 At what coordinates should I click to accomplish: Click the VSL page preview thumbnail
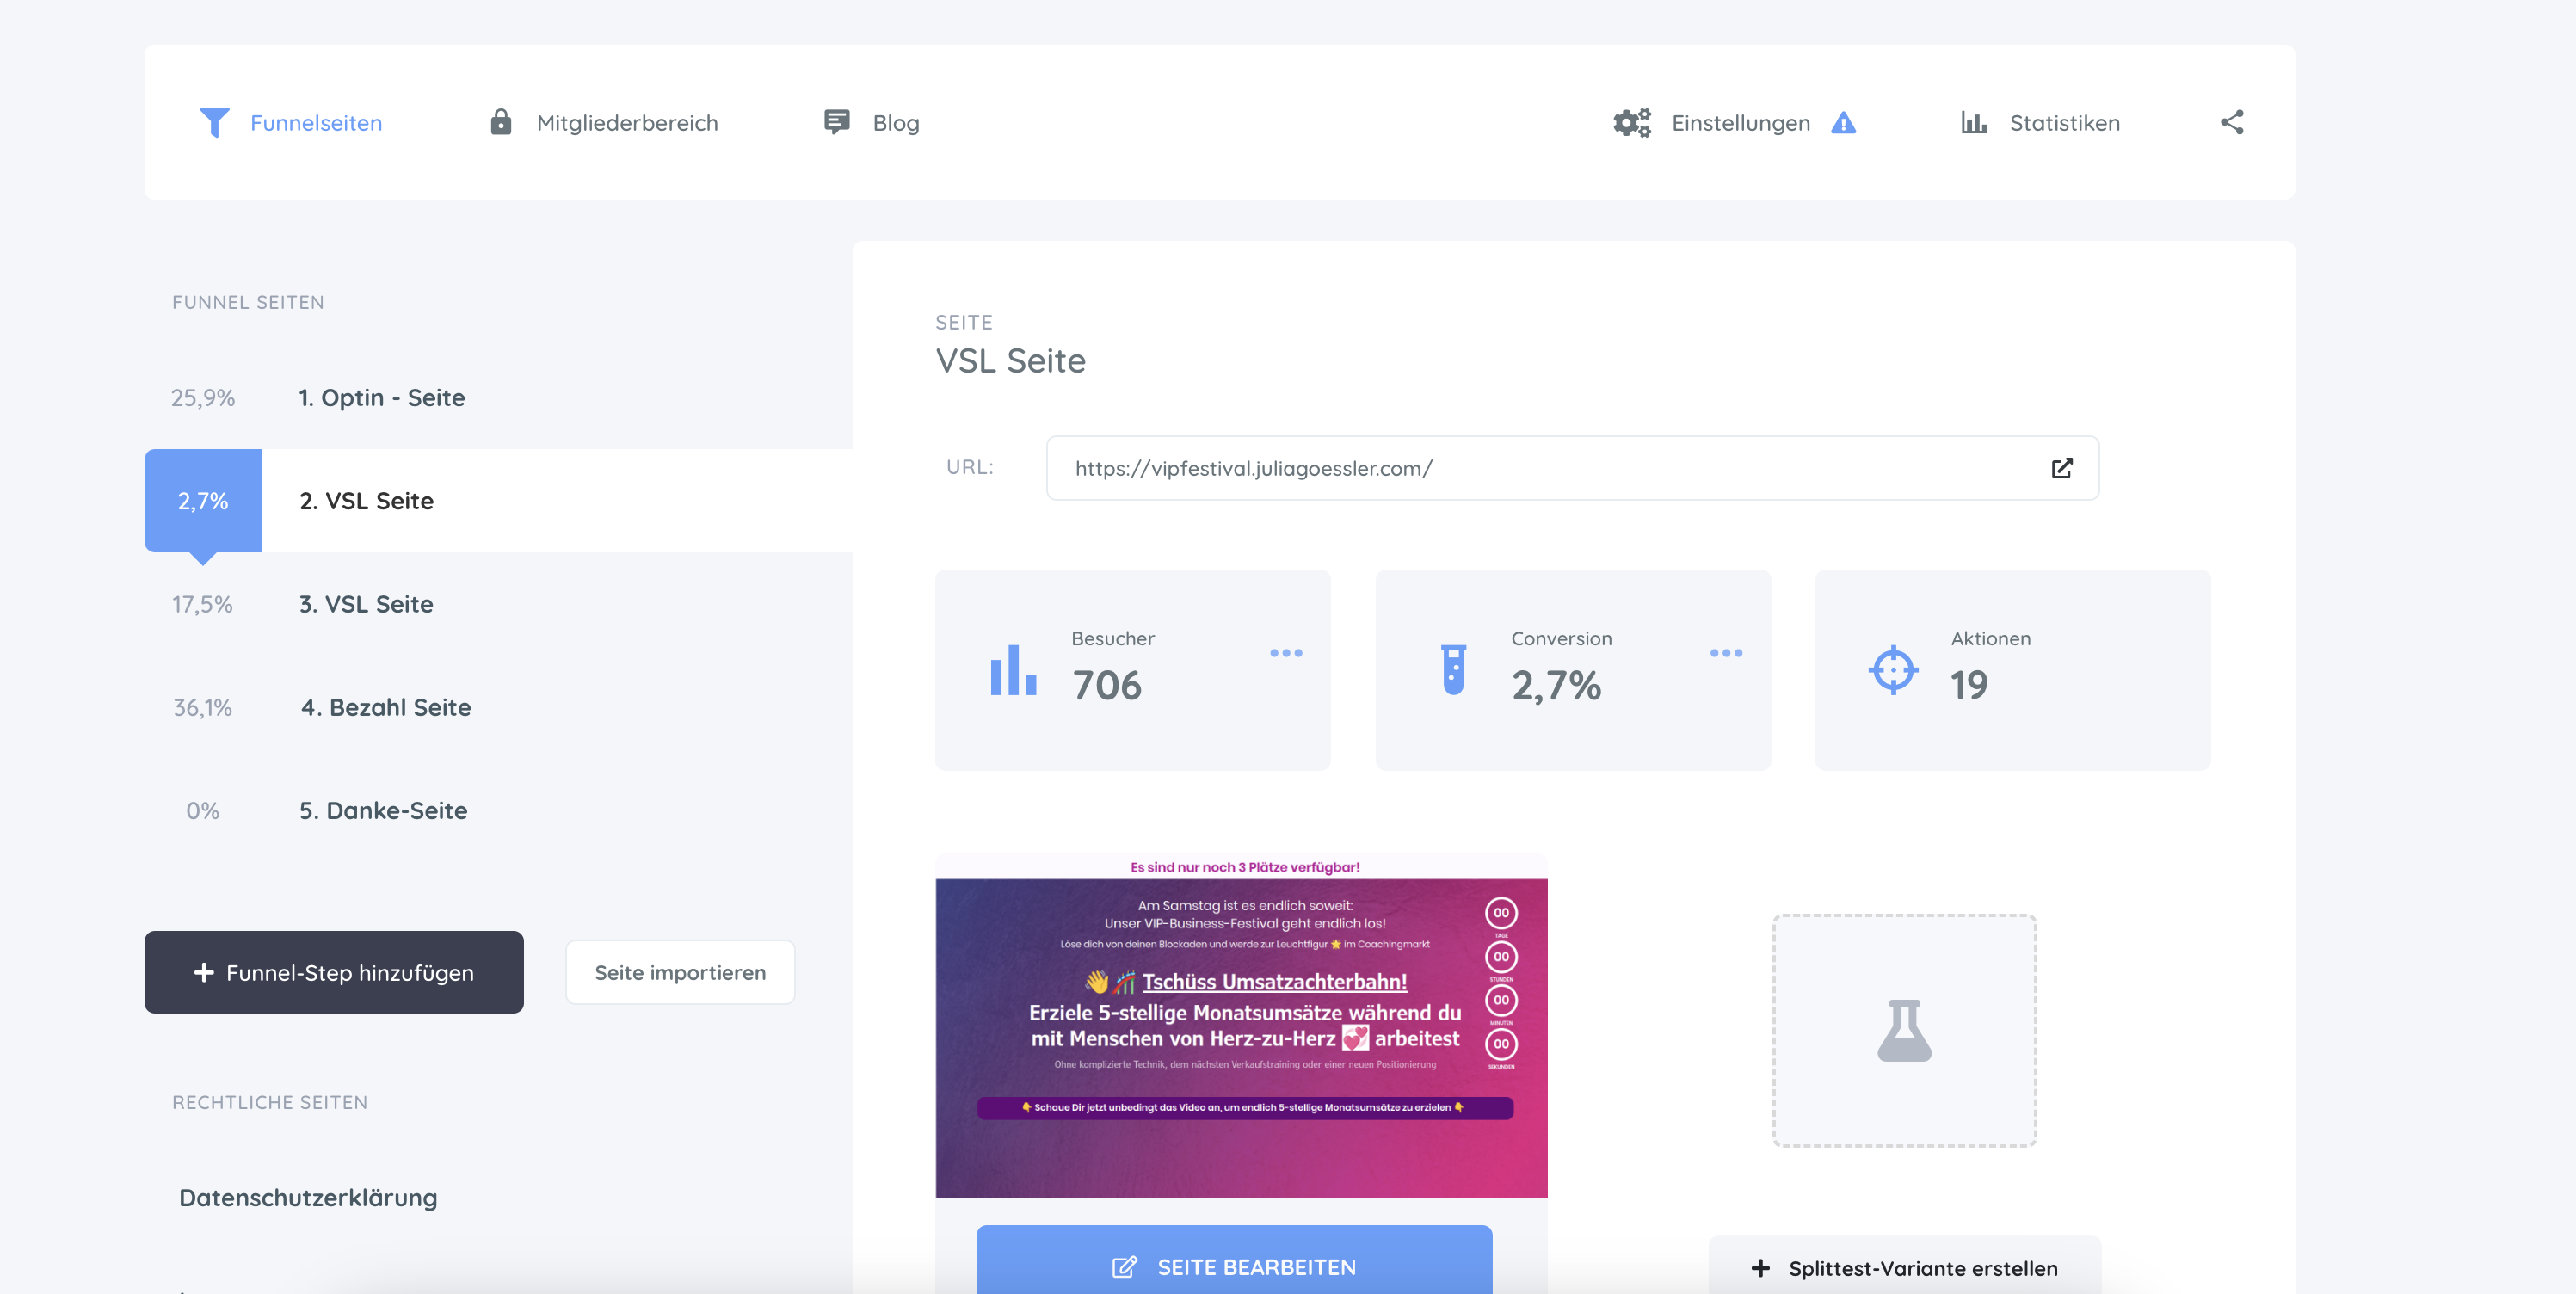point(1241,1025)
